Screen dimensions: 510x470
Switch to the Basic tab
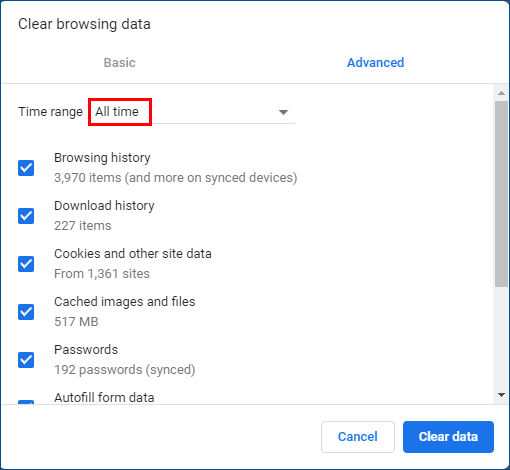point(119,62)
